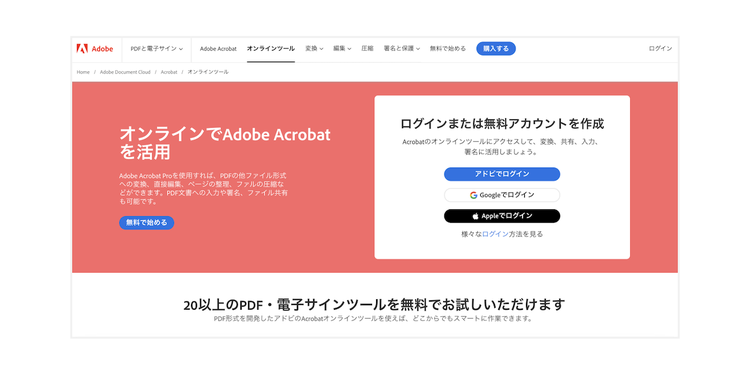The image size is (750, 375).
Task: Click the オンラインでAdobe Acrobatを活用 heading
Action: [225, 143]
